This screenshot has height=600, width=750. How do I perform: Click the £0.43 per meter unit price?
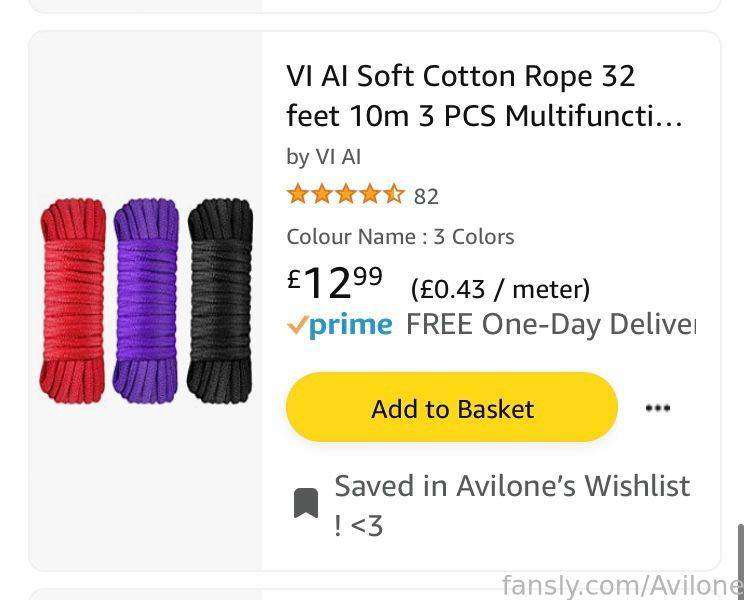[500, 289]
